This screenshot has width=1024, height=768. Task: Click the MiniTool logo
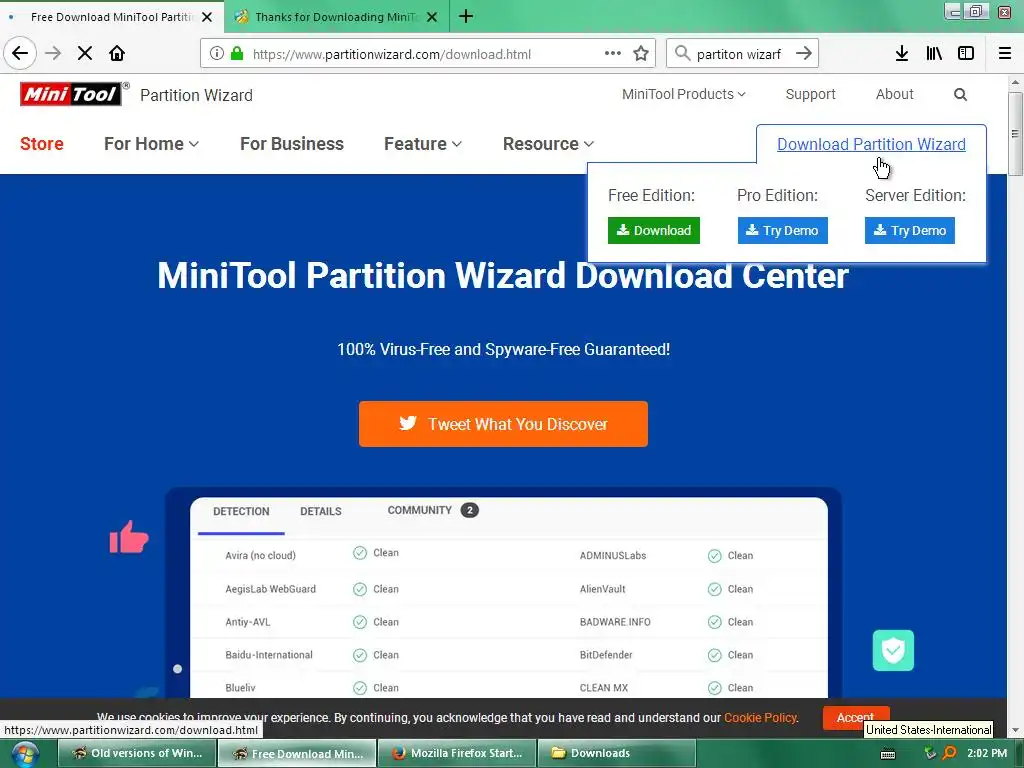point(71,94)
